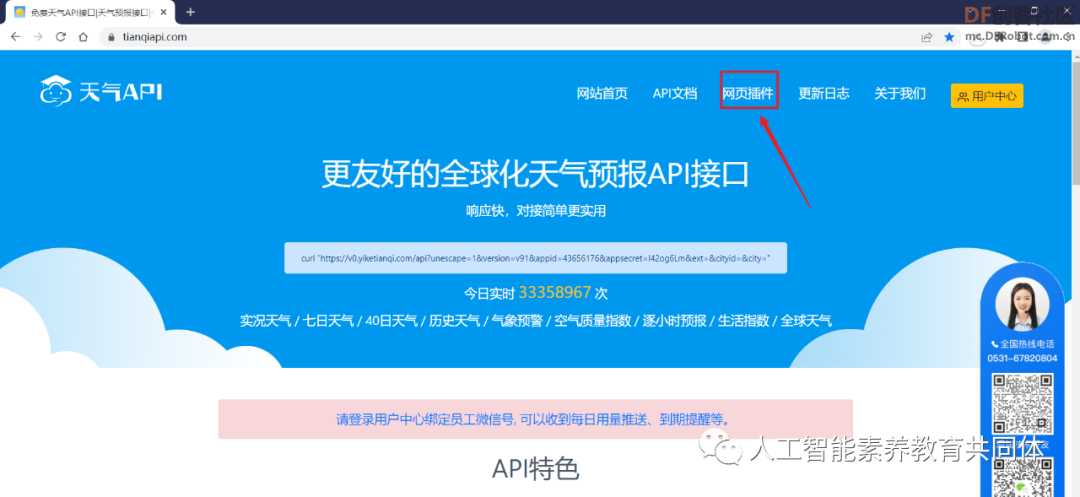Click the pink notice about 绑定员工微信号
The height and width of the screenshot is (497, 1080).
535,419
